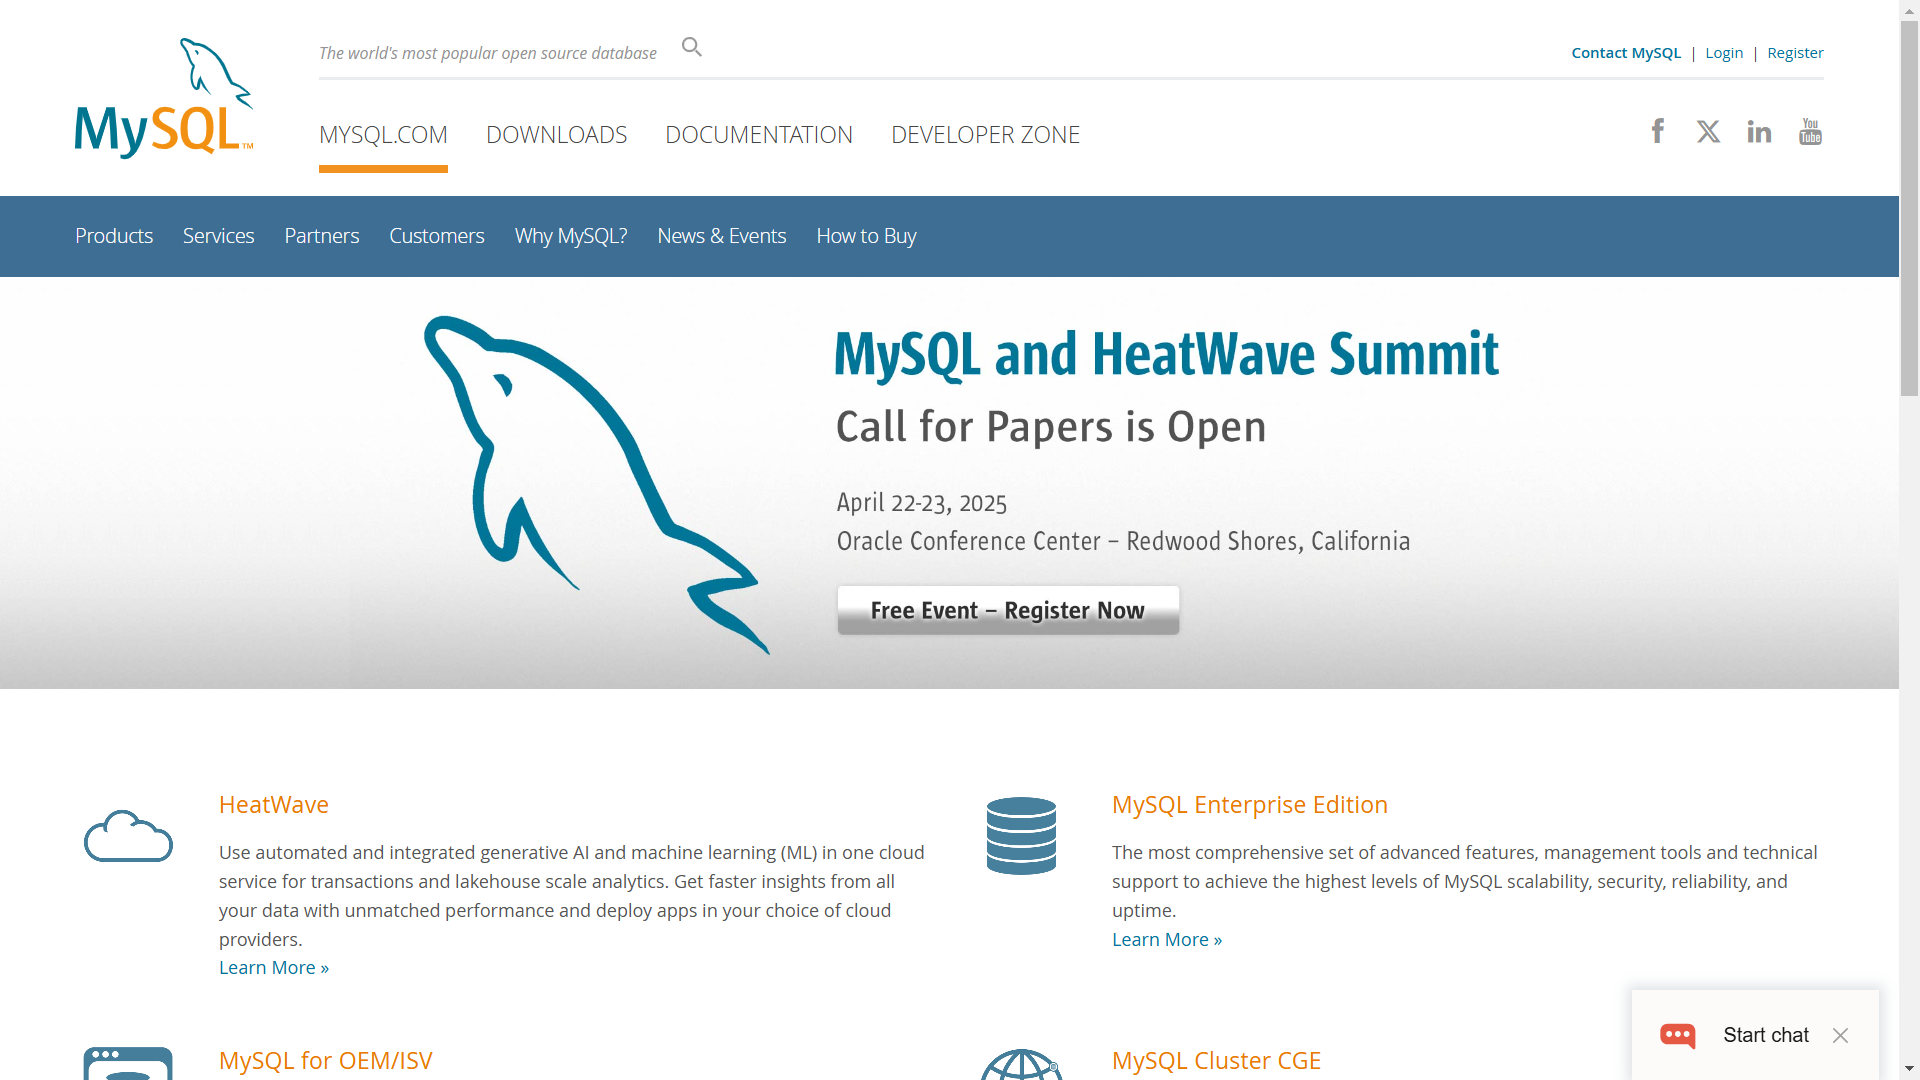Open the Products menu
The image size is (1920, 1080).
(114, 236)
